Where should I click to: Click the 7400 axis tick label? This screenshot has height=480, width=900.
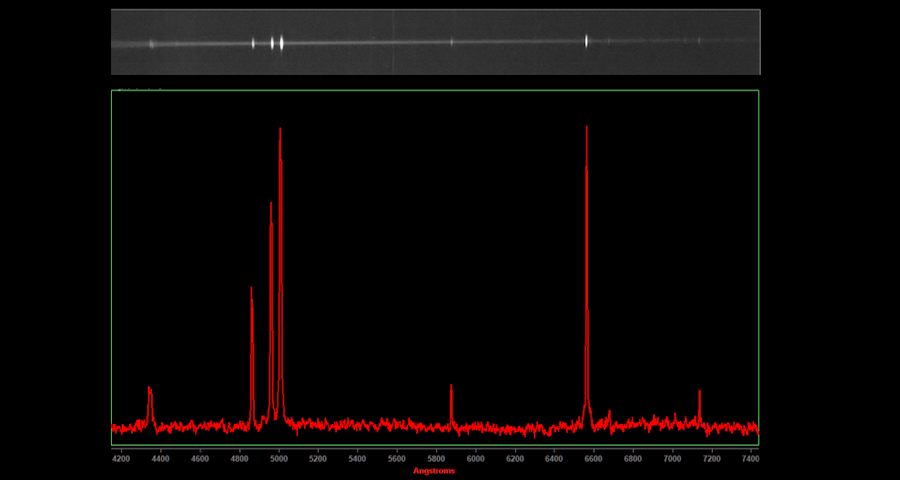click(x=751, y=459)
